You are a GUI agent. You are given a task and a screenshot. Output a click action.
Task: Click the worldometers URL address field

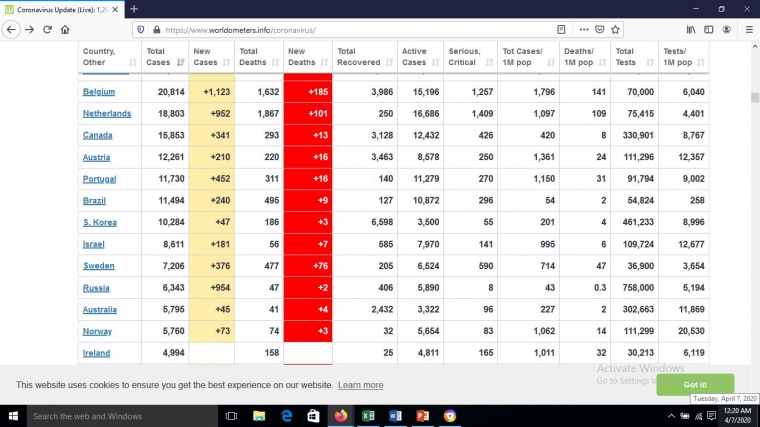click(x=350, y=29)
